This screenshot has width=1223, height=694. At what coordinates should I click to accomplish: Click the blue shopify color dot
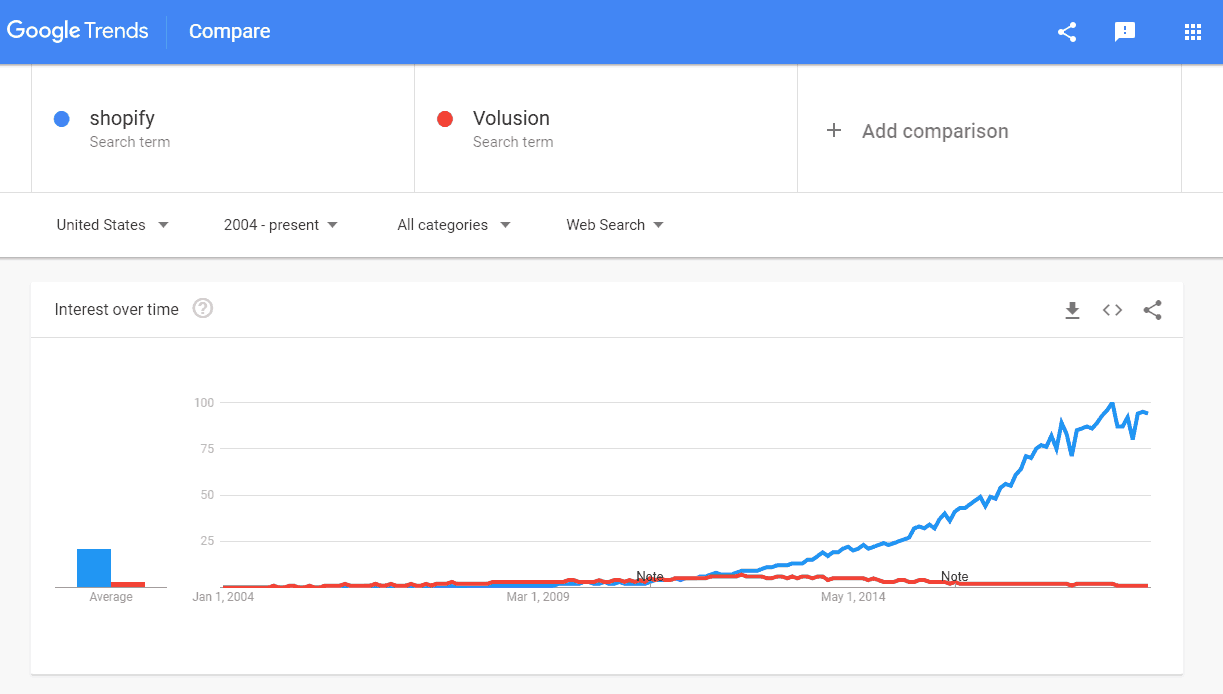pos(62,119)
